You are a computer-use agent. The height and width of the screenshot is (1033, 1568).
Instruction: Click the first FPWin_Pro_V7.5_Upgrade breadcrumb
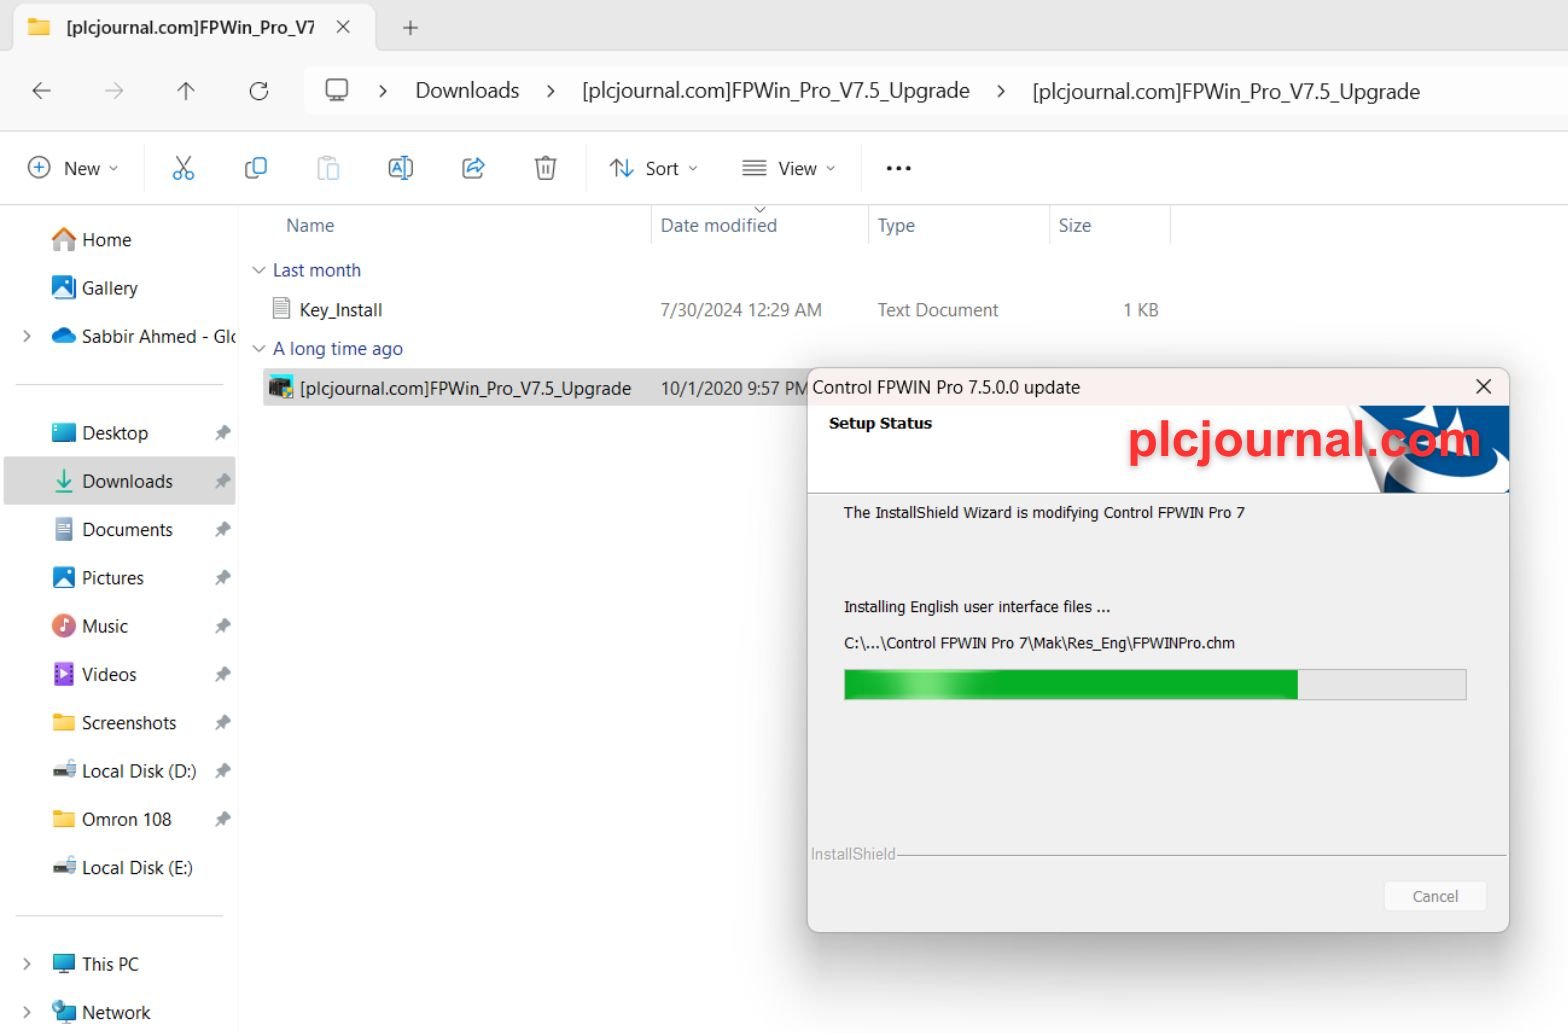click(x=776, y=91)
